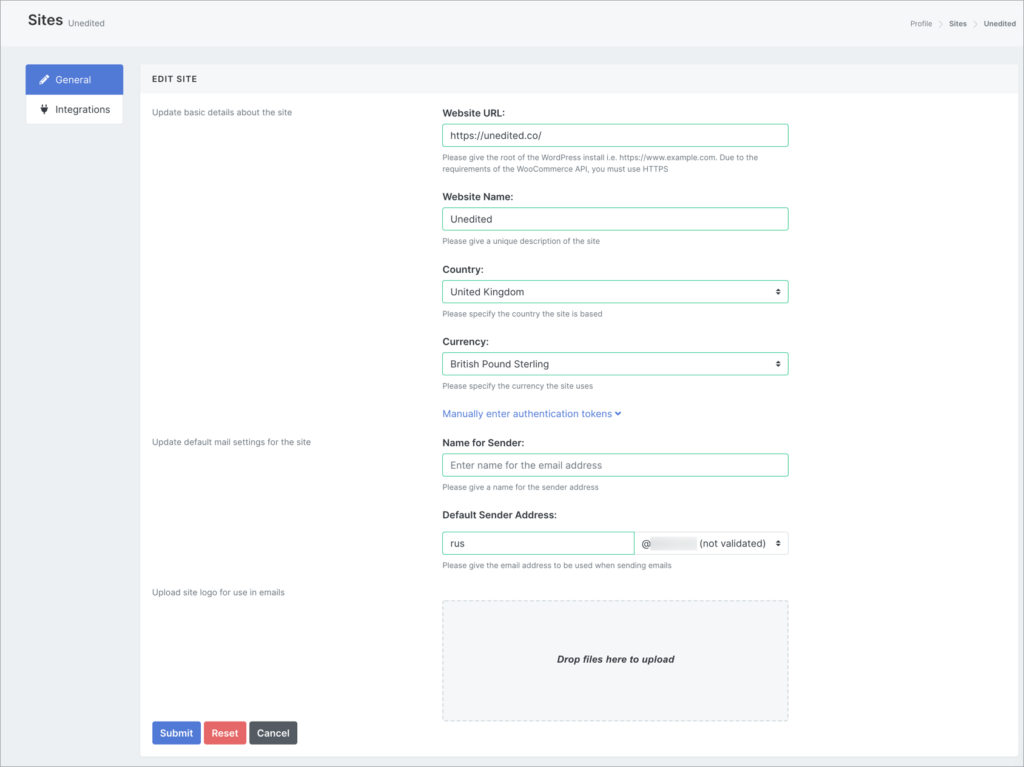Viewport: 1024px width, 767px height.
Task: Click the logo upload drop zone
Action: (614, 660)
